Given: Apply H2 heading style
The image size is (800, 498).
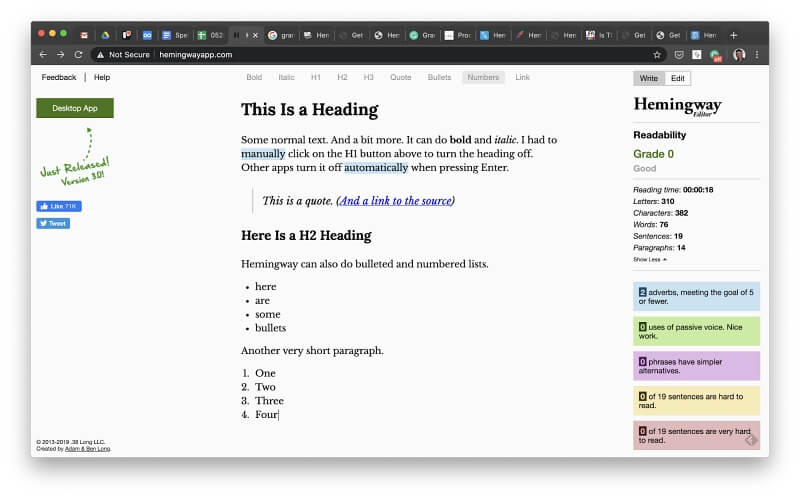Looking at the screenshot, I should click(x=342, y=77).
